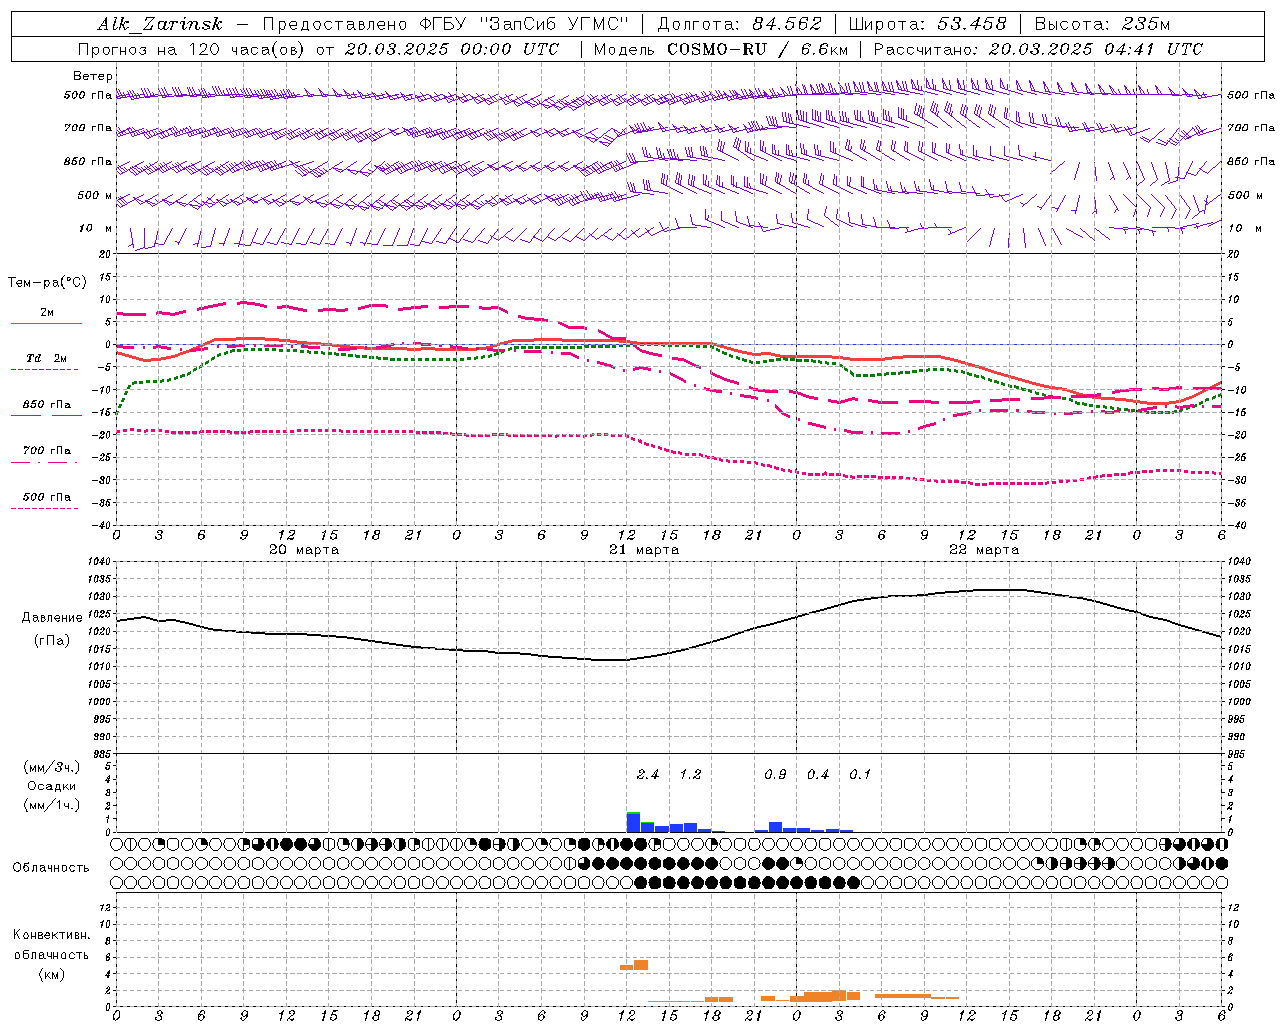Click the left "500 м" wind level label
Image resolution: width=1280 pixels, height=1024 pixels.
click(95, 195)
